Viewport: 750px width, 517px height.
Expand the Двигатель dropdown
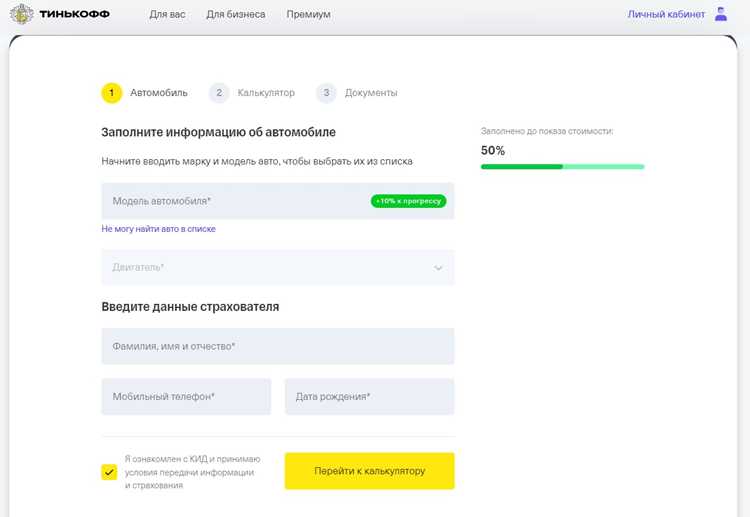278,267
